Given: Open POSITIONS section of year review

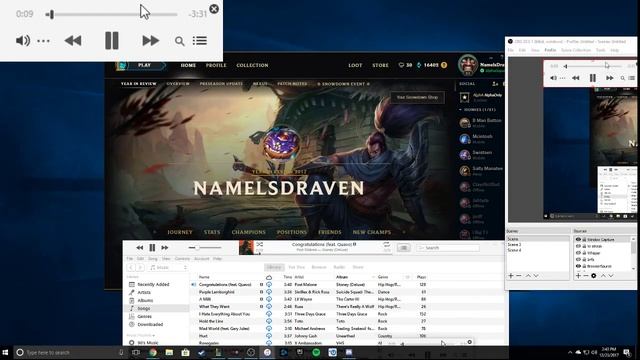Looking at the screenshot, I should point(291,232).
